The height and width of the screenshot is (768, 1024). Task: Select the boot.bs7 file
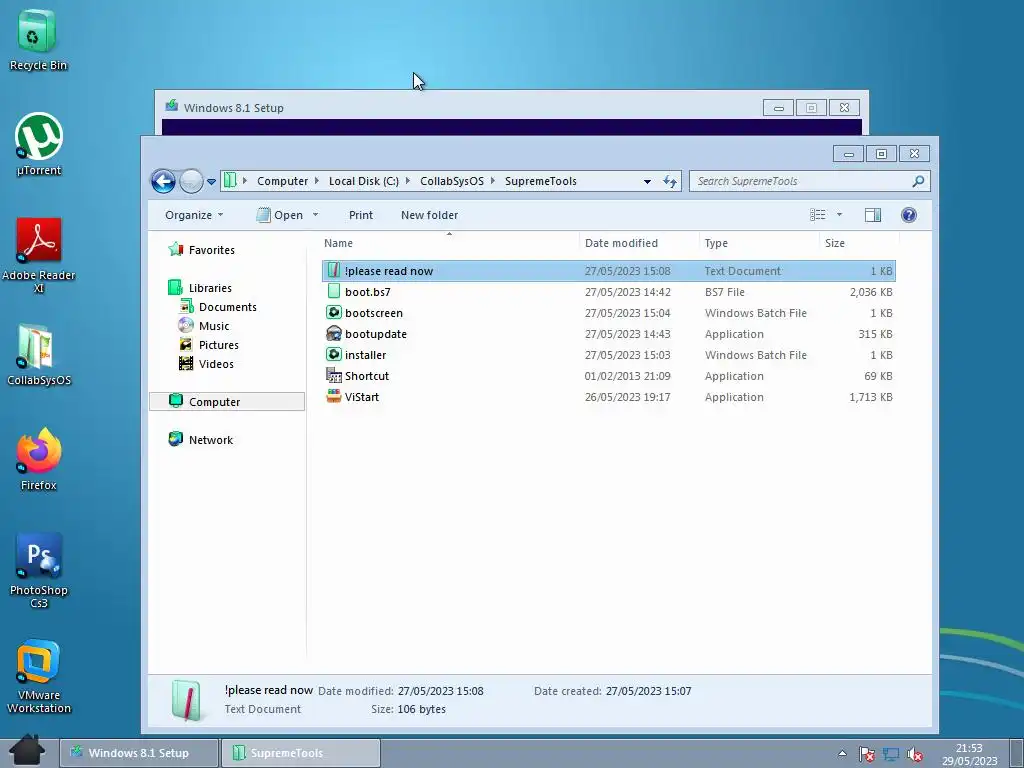click(x=609, y=292)
